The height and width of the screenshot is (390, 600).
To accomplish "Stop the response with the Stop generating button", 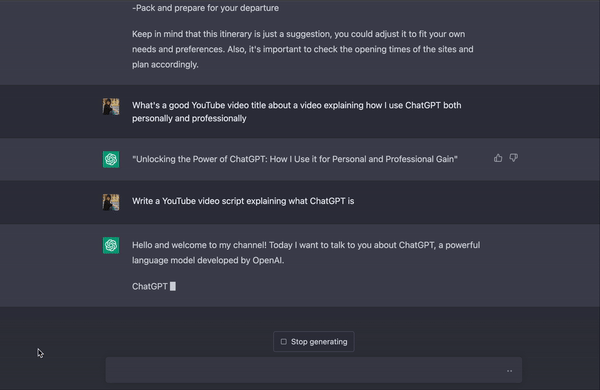I will [x=314, y=341].
